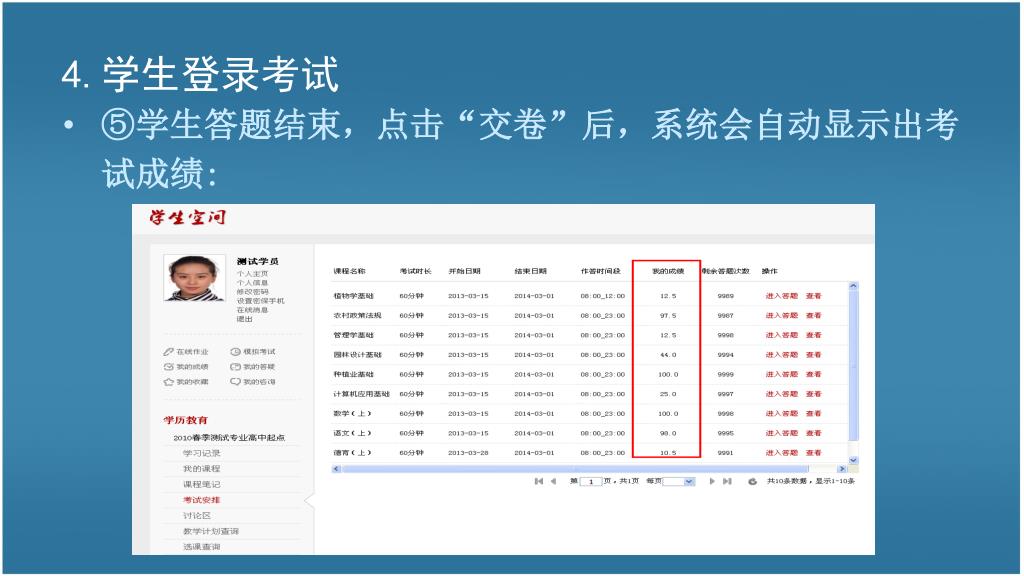Screen dimensions: 1024x576
Task: Click 进入答题 for 农村政策法规
Action: [782, 315]
